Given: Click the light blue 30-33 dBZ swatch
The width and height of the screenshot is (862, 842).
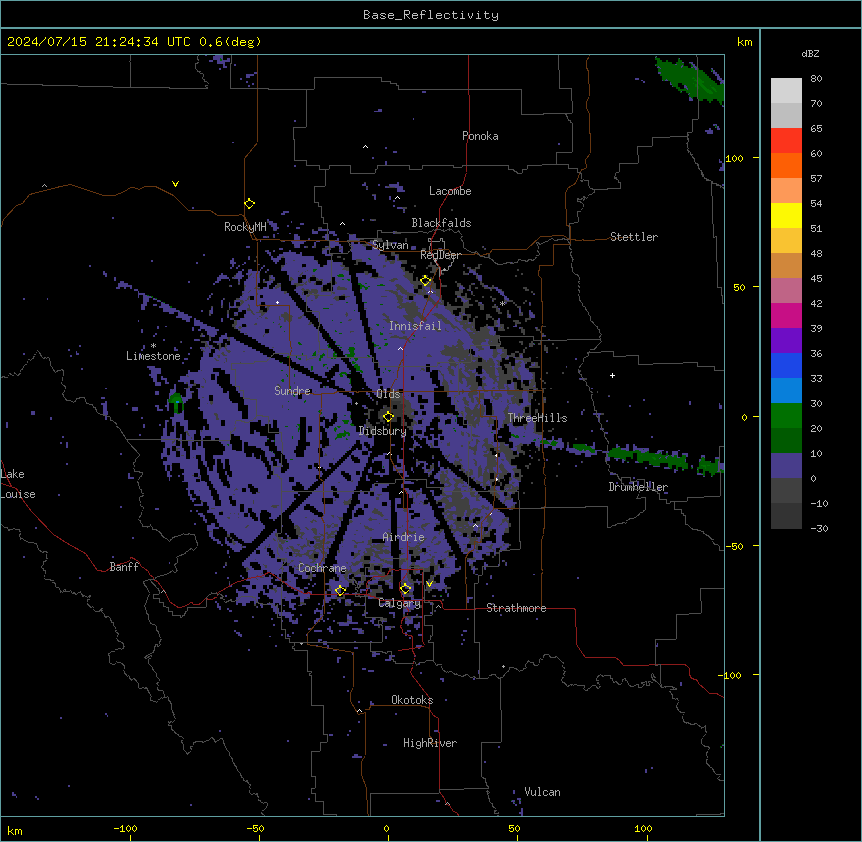Looking at the screenshot, I should click(786, 391).
